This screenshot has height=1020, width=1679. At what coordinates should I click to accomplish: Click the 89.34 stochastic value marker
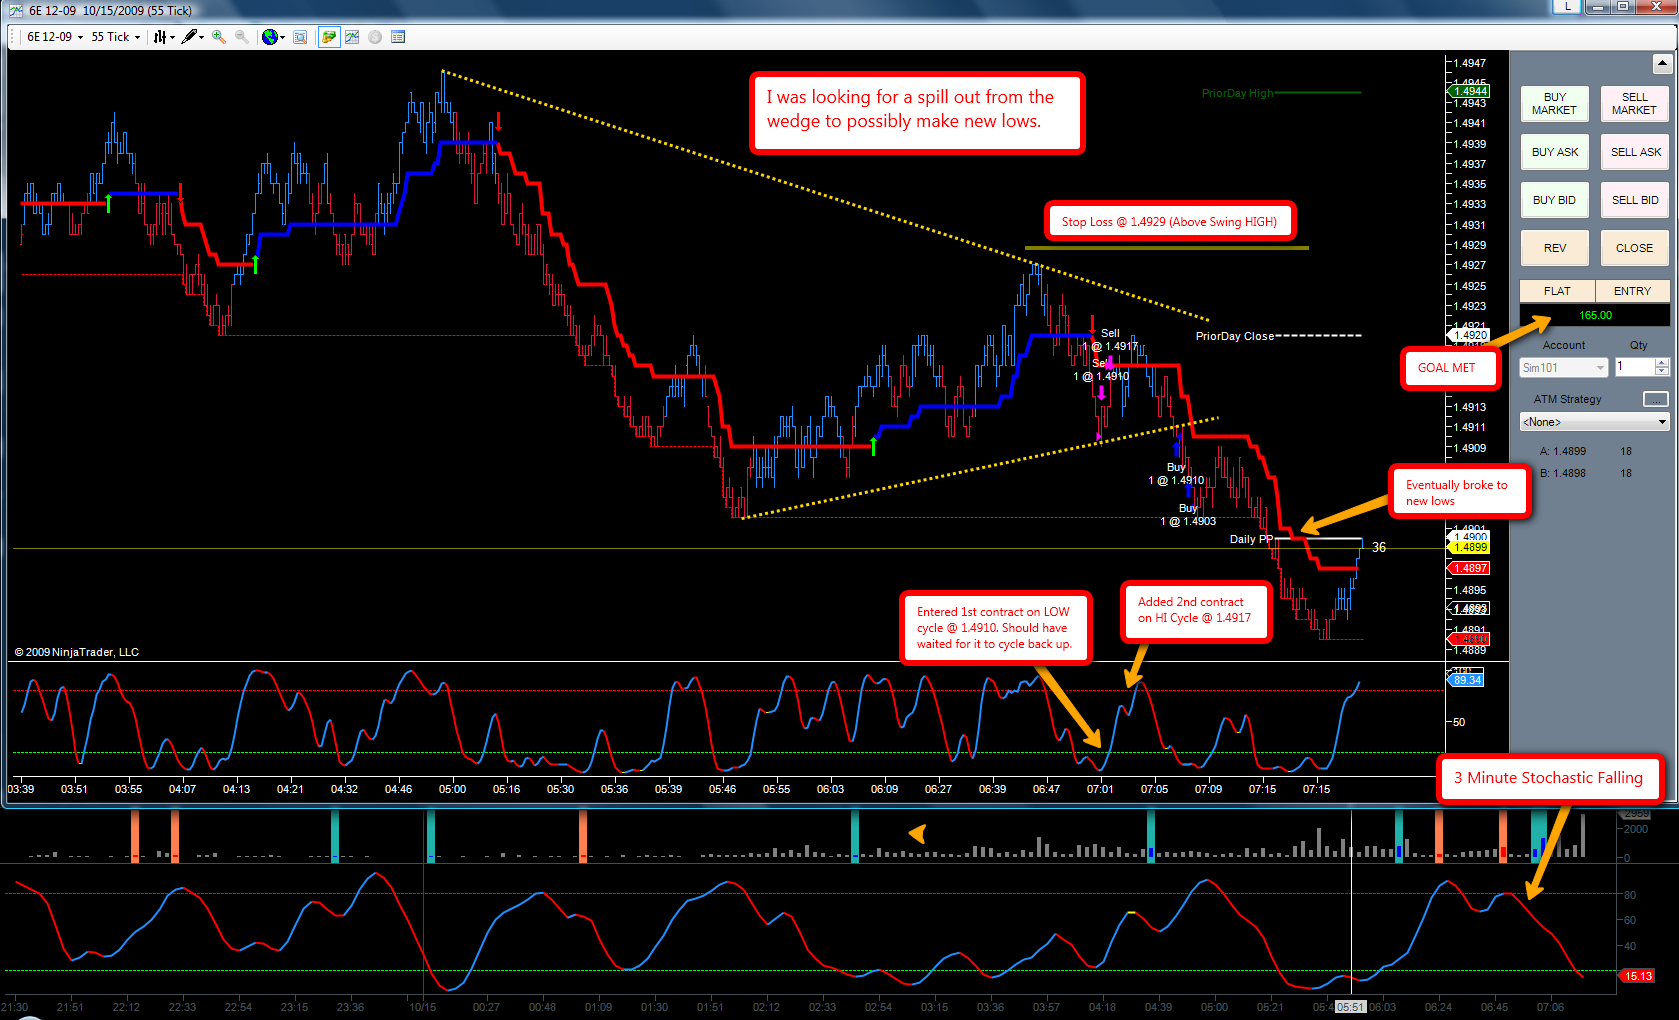click(1467, 680)
